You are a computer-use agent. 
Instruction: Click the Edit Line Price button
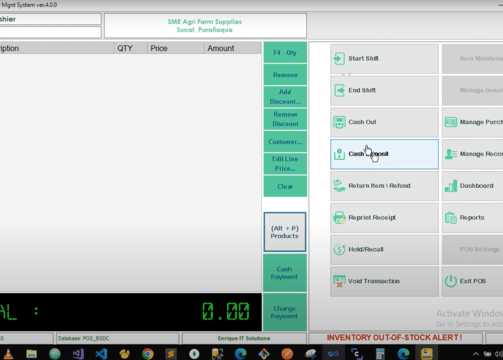pos(285,164)
